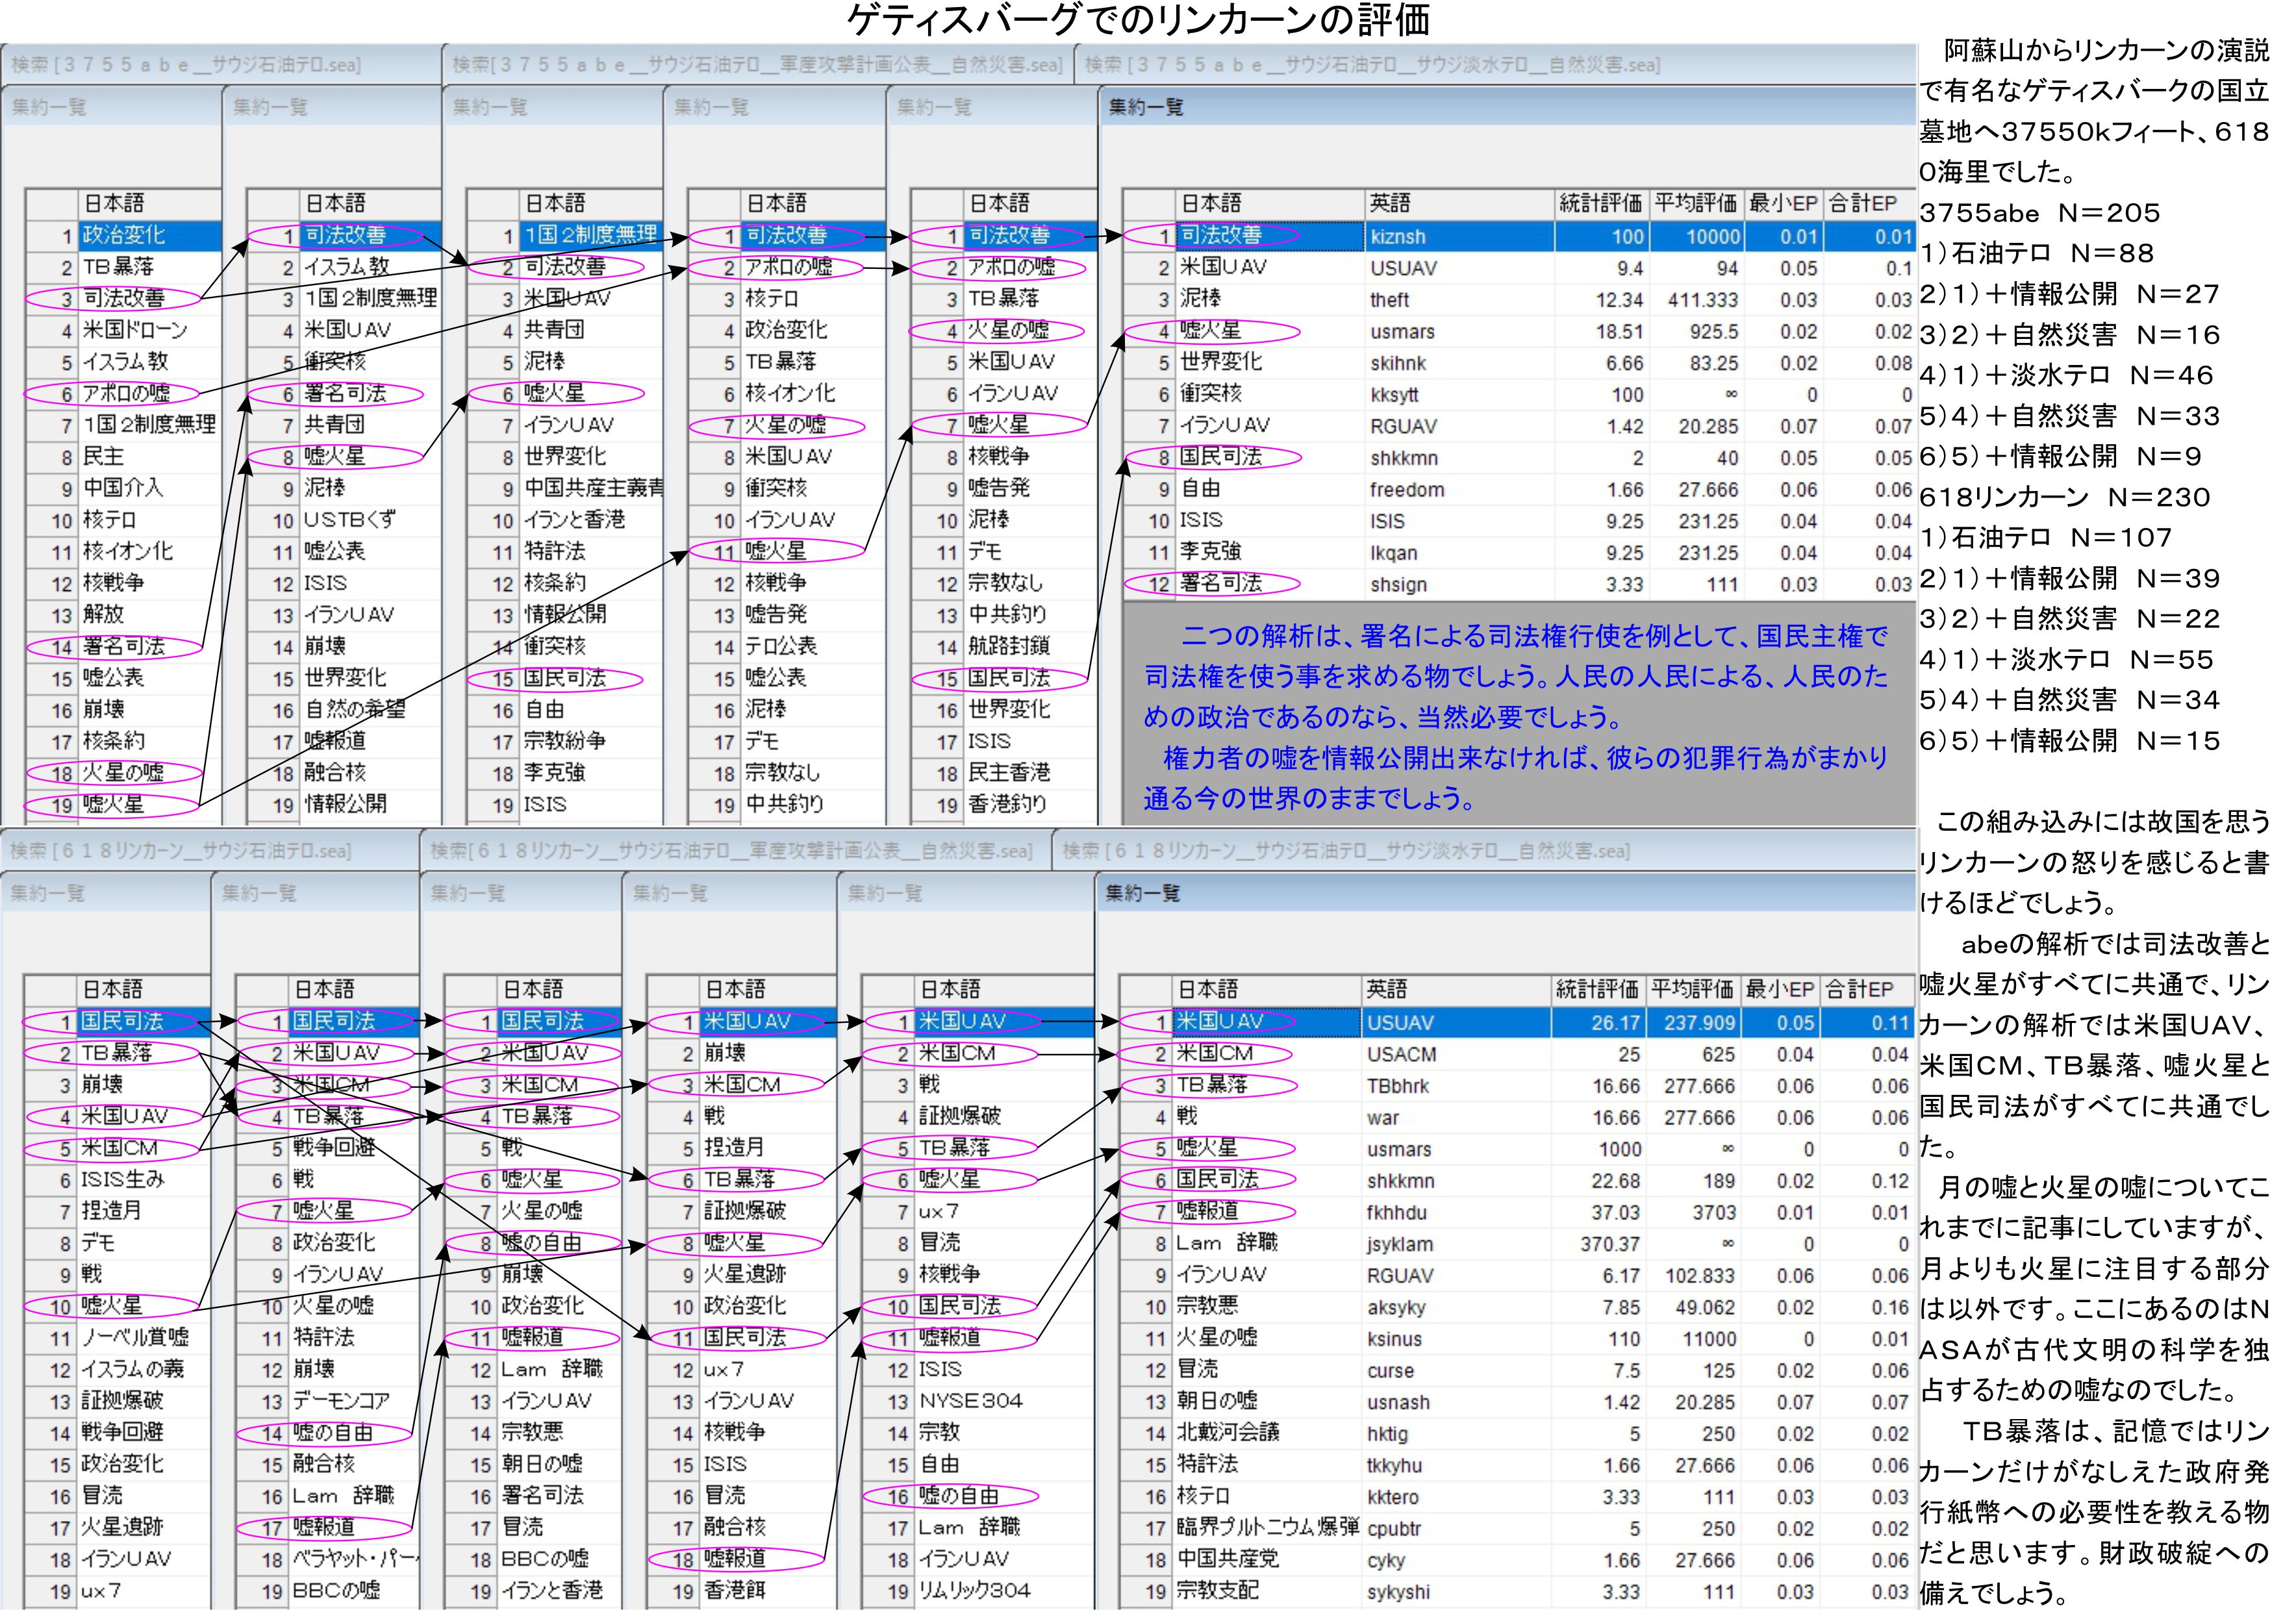Image resolution: width=2296 pixels, height=1610 pixels.
Task: Click the 検索[3755abe__サウジ石油テロ.sea] window title
Action: tap(186, 65)
